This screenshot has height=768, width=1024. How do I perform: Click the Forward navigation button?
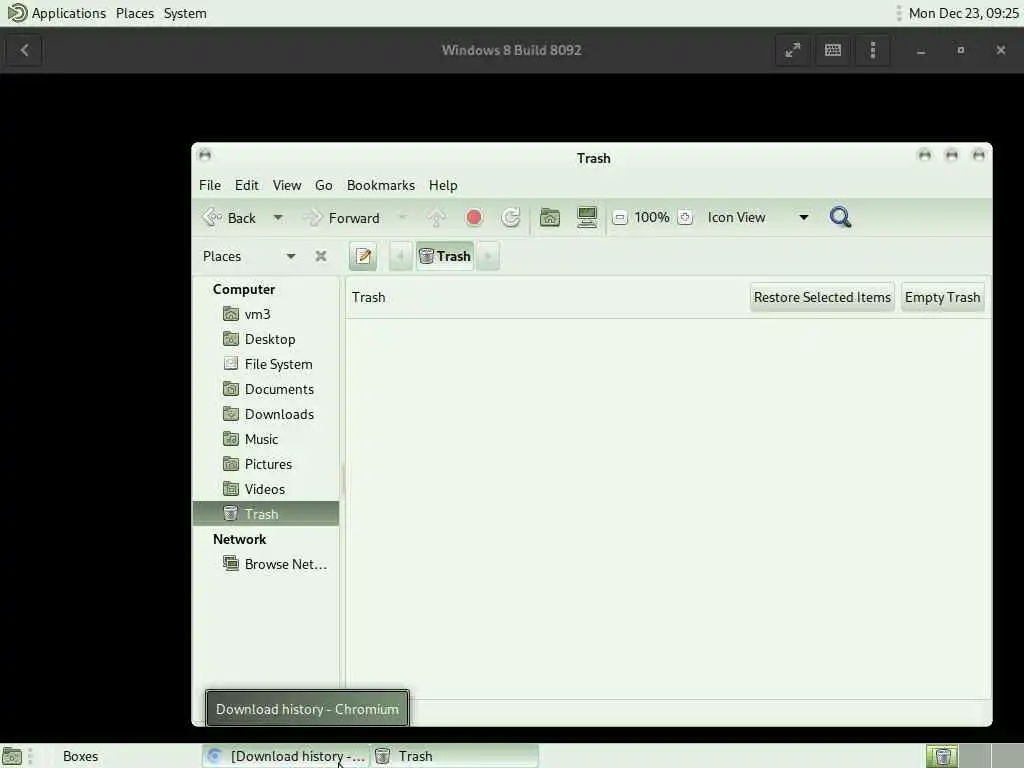click(x=342, y=217)
